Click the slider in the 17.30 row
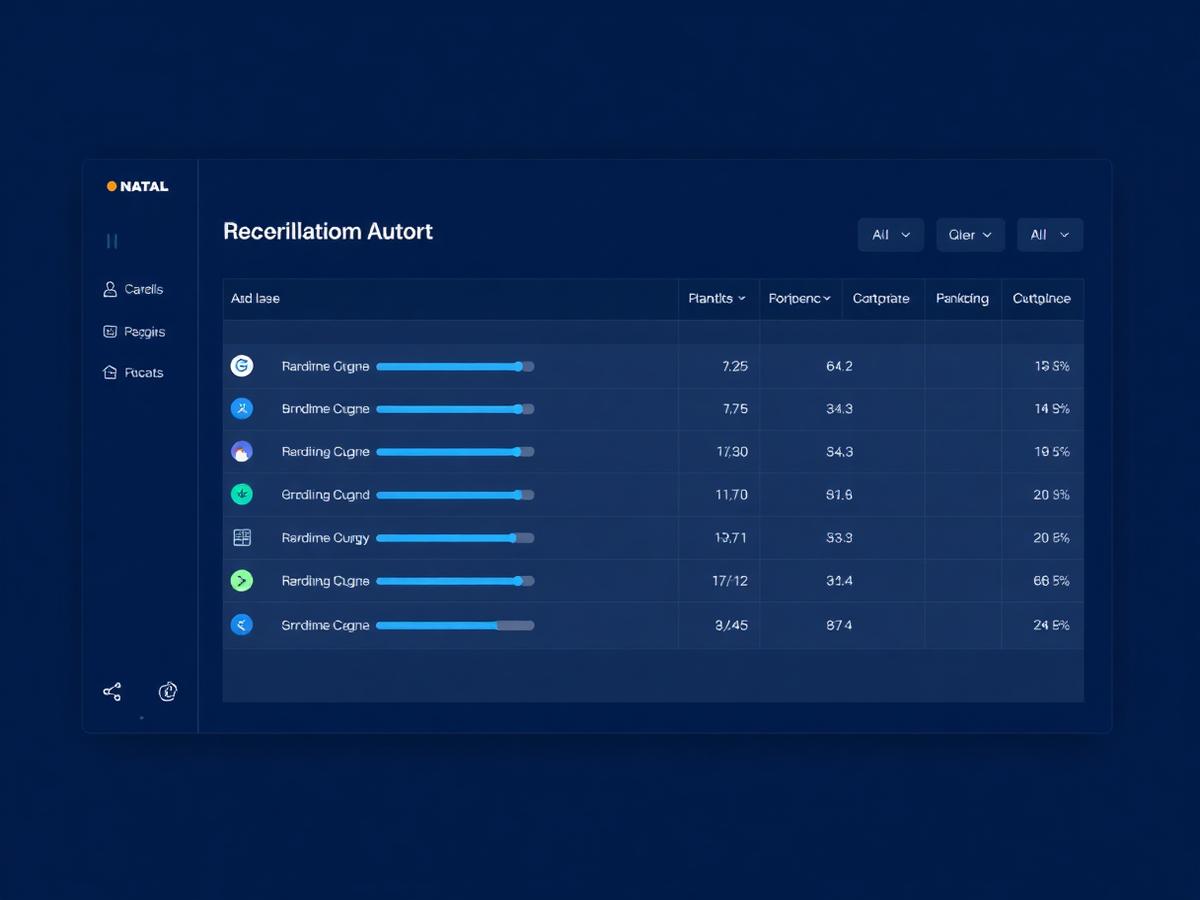 pyautogui.click(x=455, y=452)
